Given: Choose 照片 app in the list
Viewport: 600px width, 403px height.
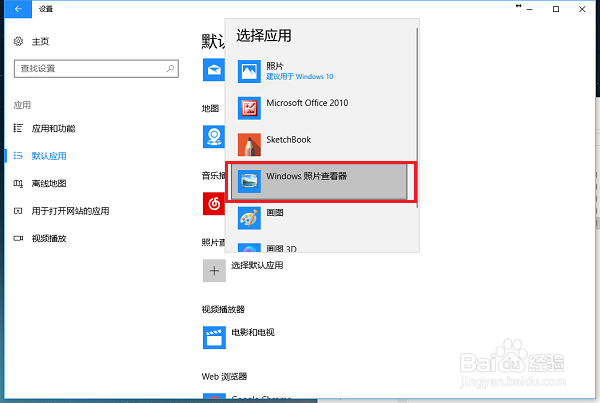Looking at the screenshot, I should click(x=321, y=71).
